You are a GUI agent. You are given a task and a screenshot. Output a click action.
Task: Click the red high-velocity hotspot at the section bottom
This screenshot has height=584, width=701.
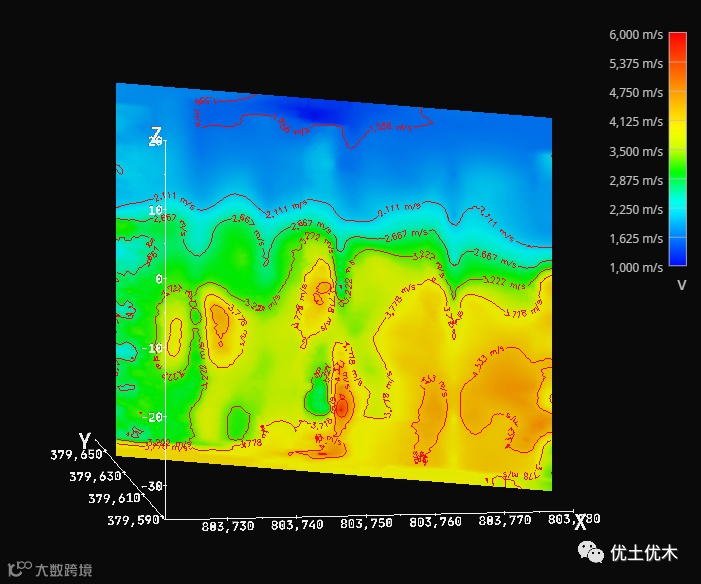point(342,408)
